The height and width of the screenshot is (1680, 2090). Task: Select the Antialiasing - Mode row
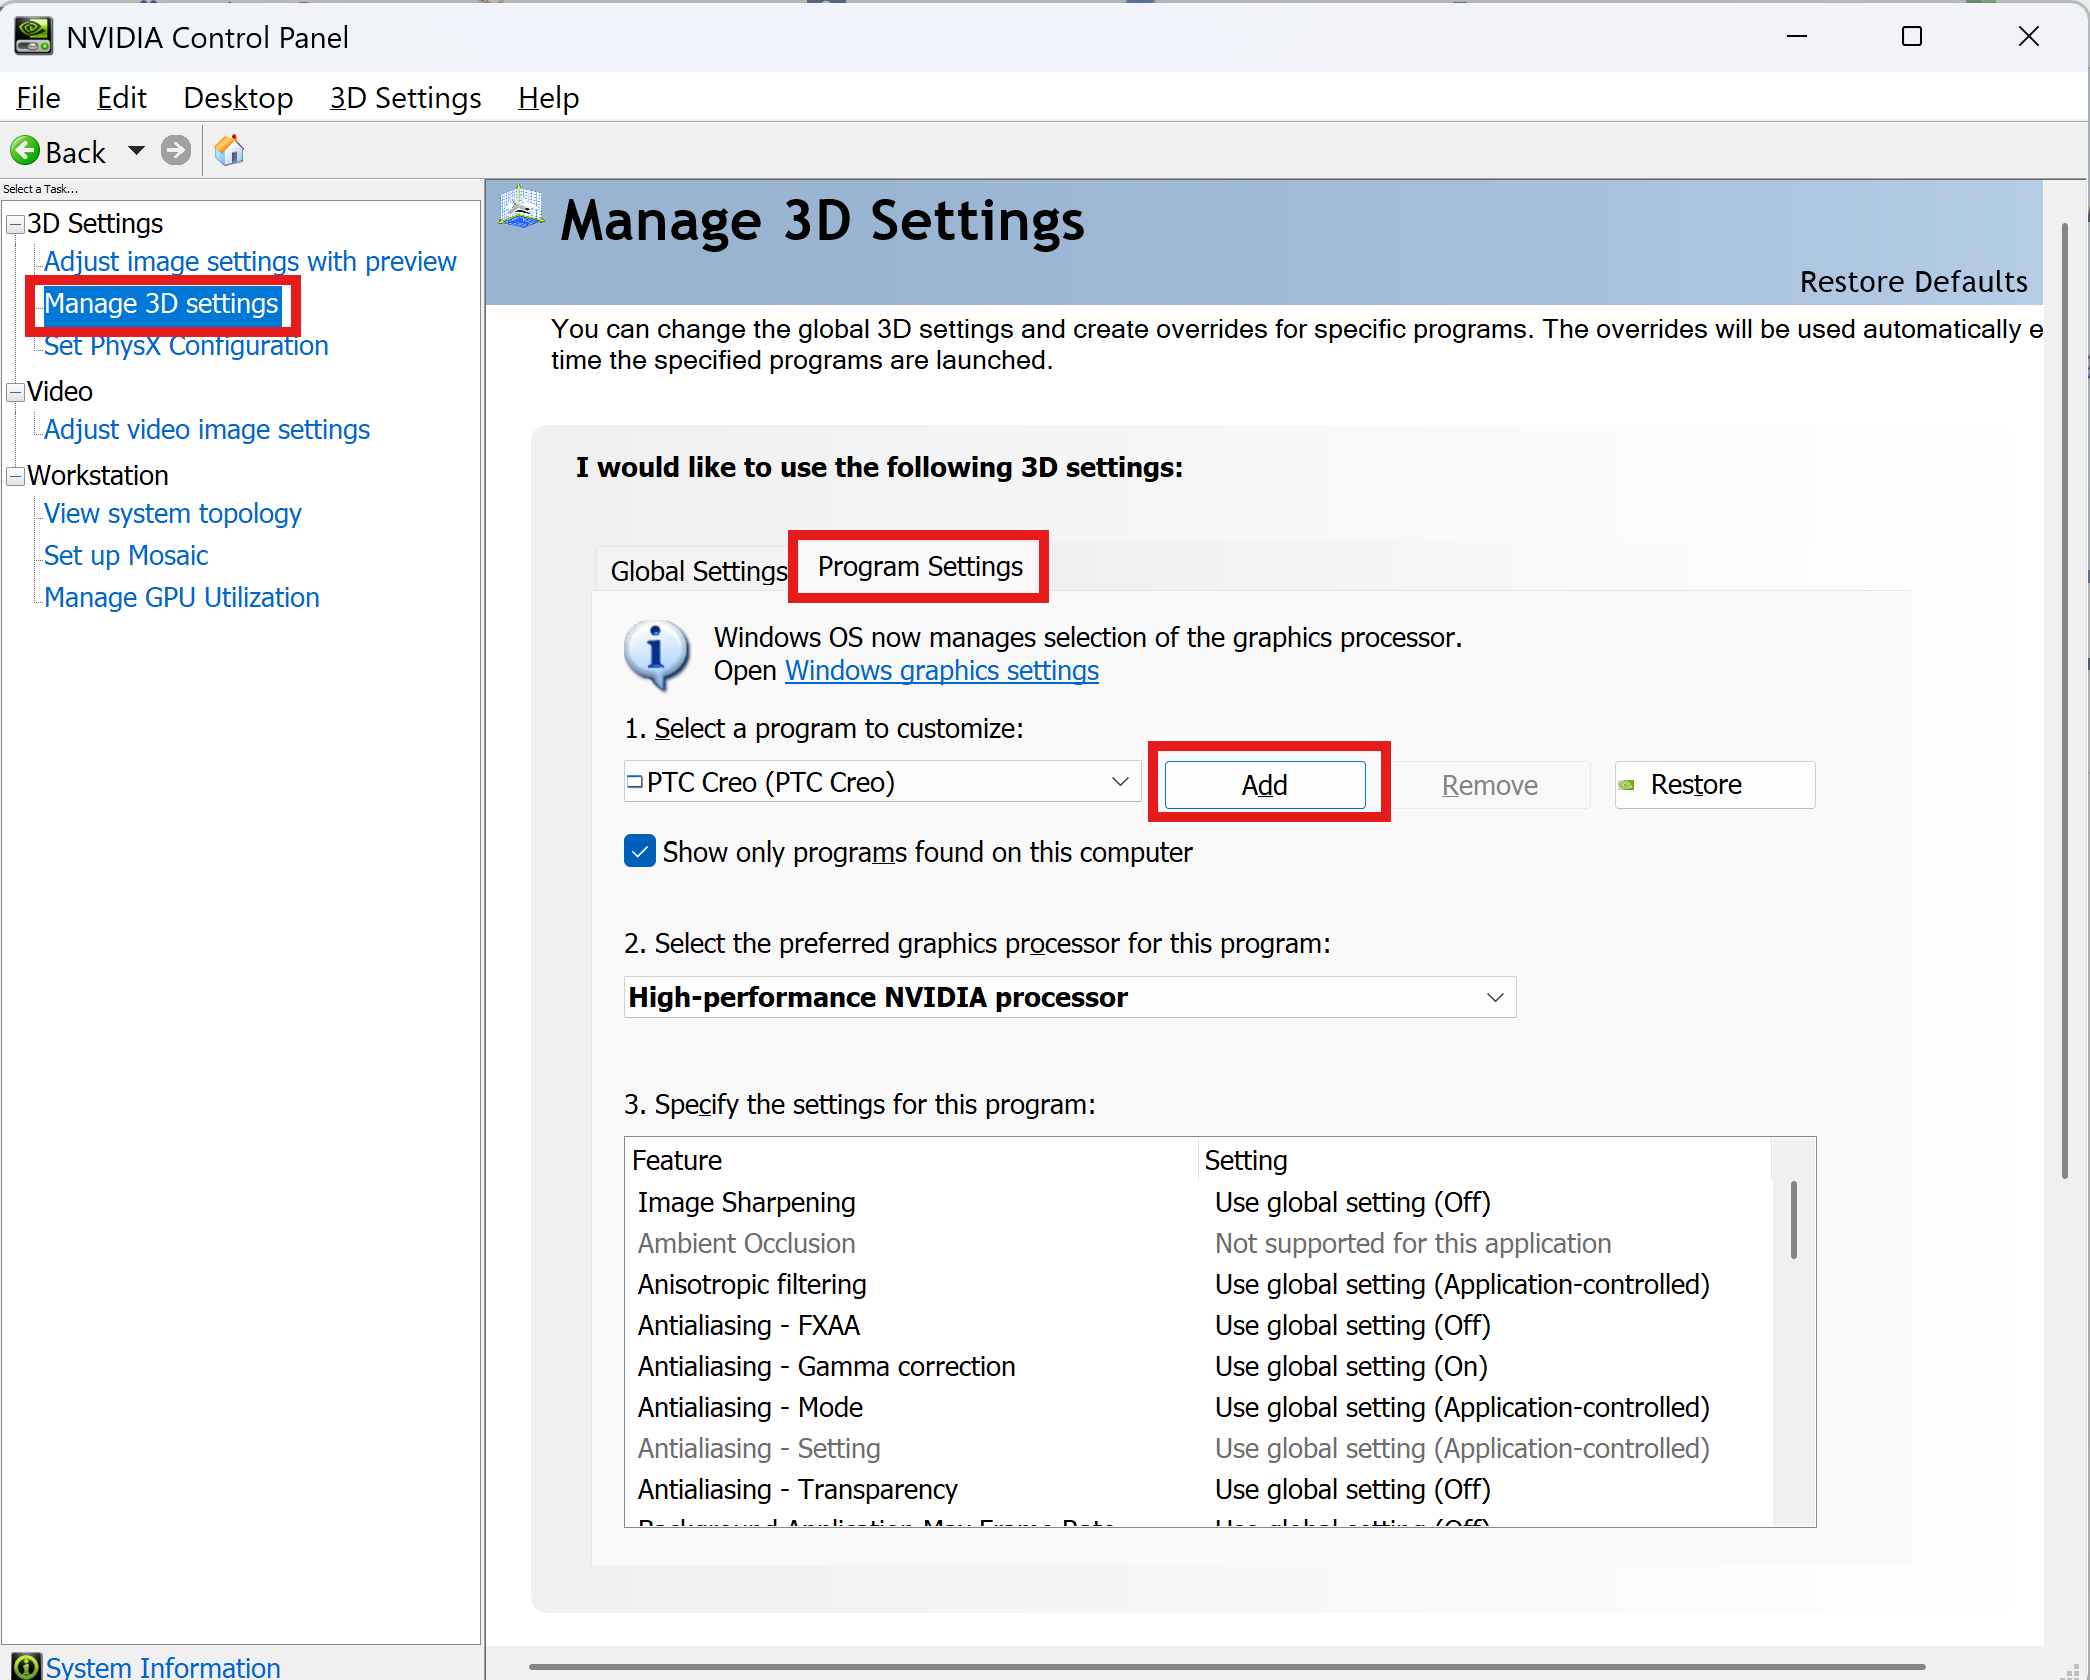click(x=1198, y=1408)
